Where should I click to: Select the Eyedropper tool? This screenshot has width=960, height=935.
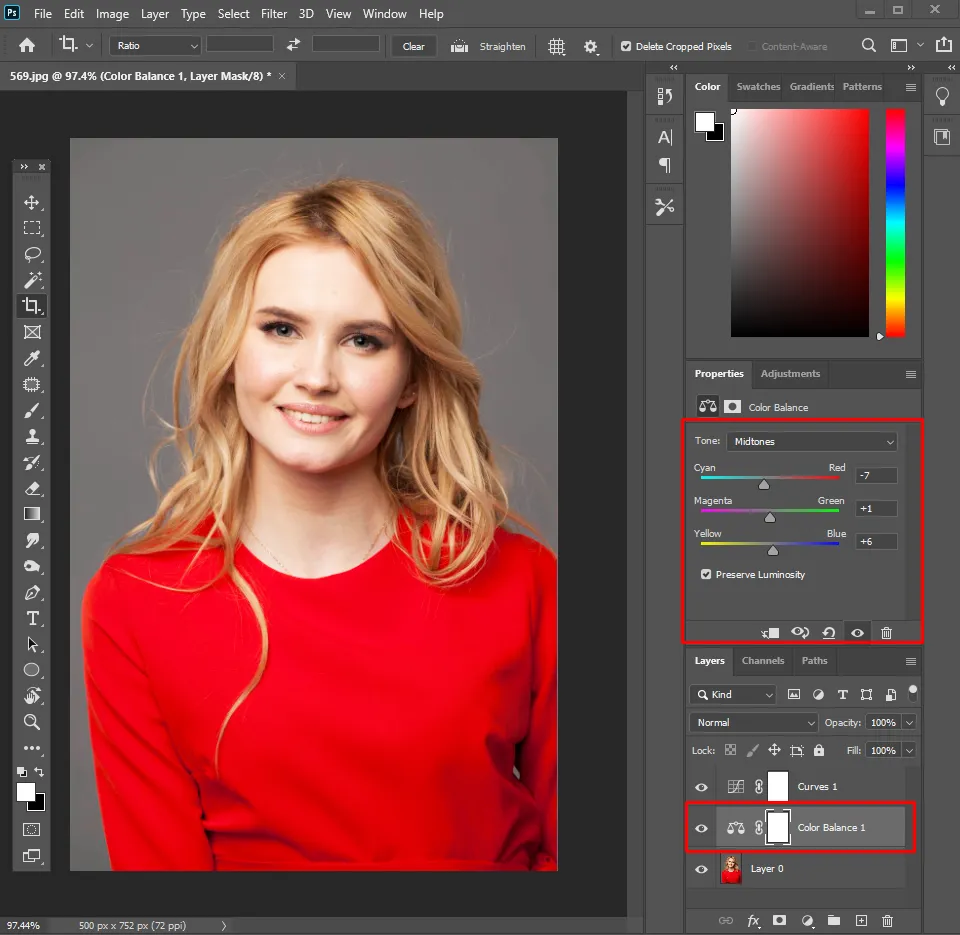pos(32,358)
